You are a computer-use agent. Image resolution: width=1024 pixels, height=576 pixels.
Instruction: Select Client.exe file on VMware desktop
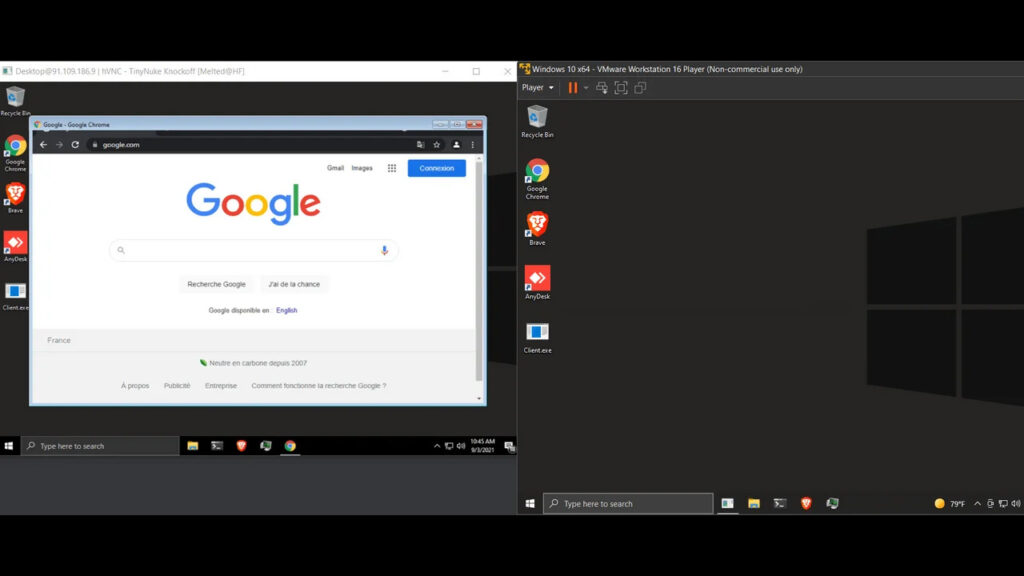point(537,337)
